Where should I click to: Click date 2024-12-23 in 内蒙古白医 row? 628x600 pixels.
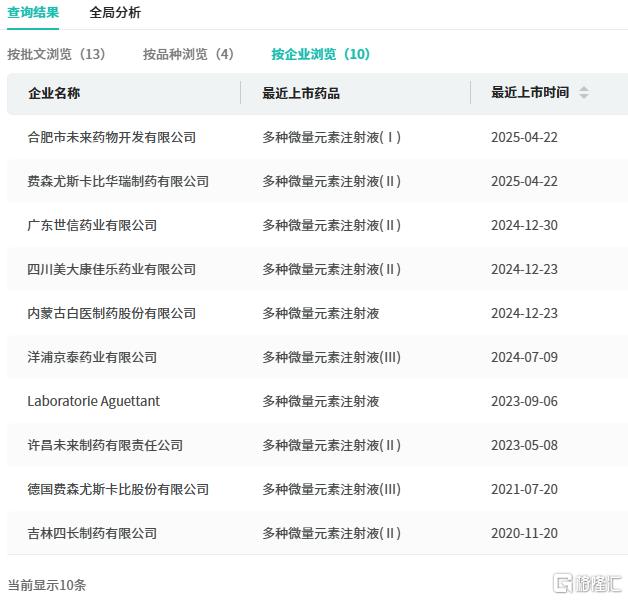[x=524, y=314]
